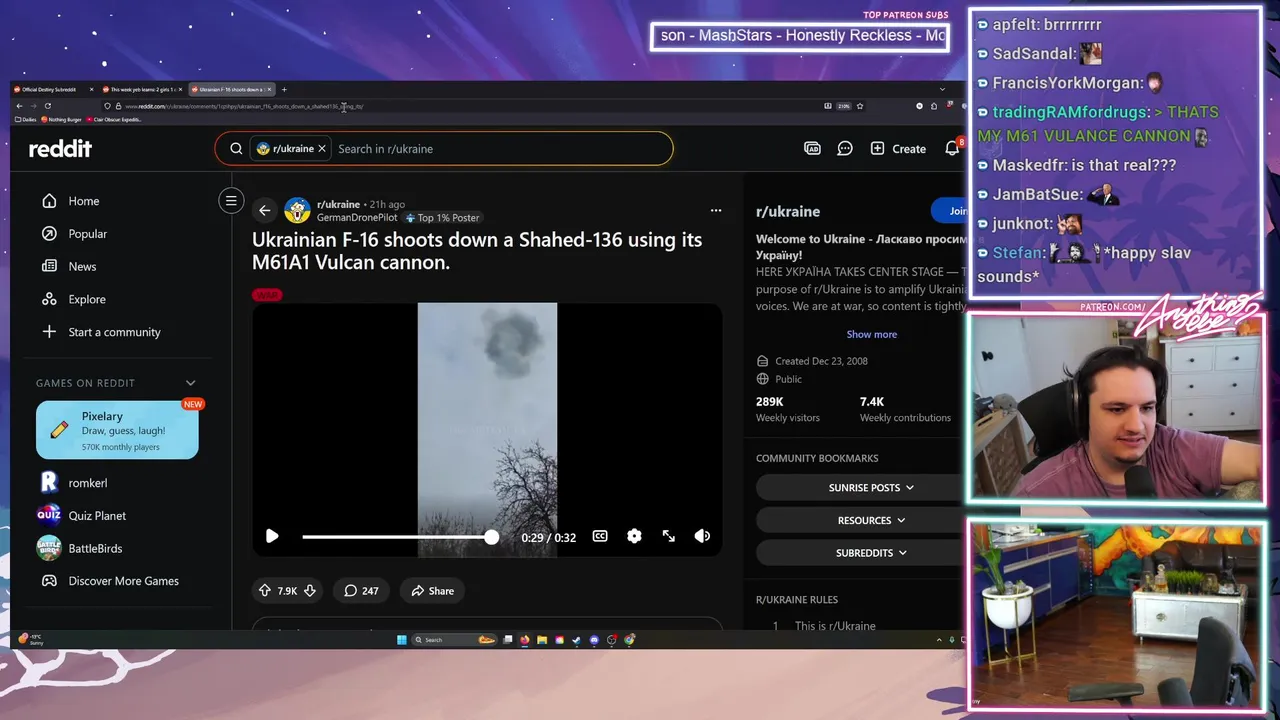1280x720 pixels.
Task: Show more of community description
Action: (872, 334)
